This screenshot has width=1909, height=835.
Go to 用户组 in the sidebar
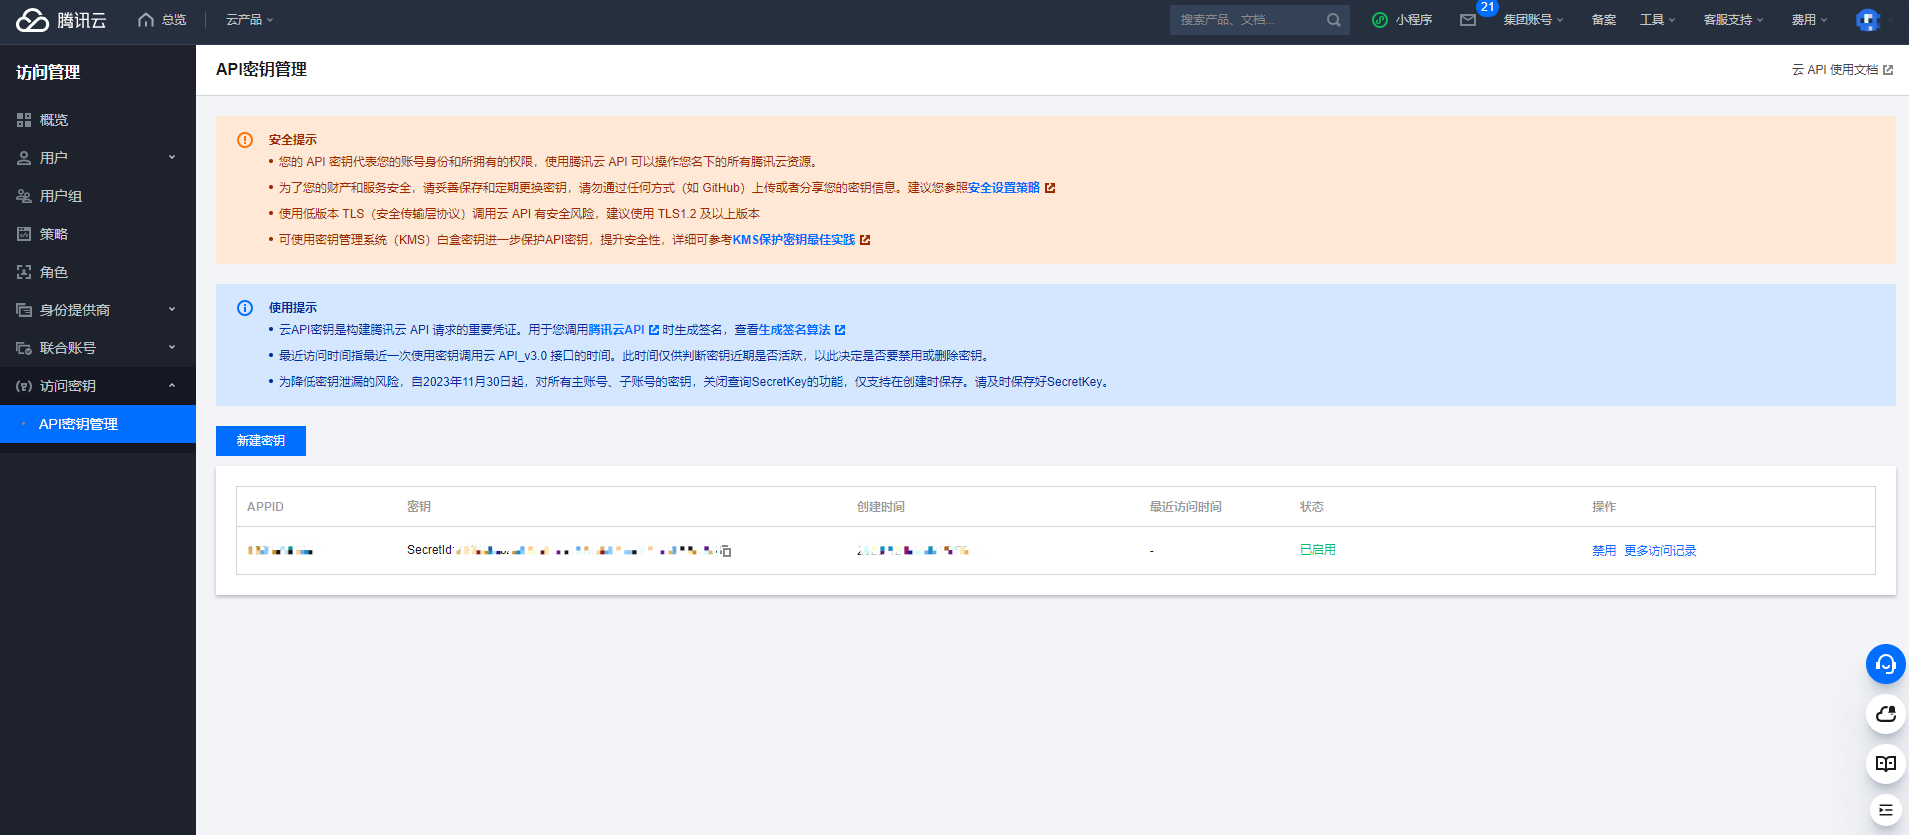tap(61, 196)
